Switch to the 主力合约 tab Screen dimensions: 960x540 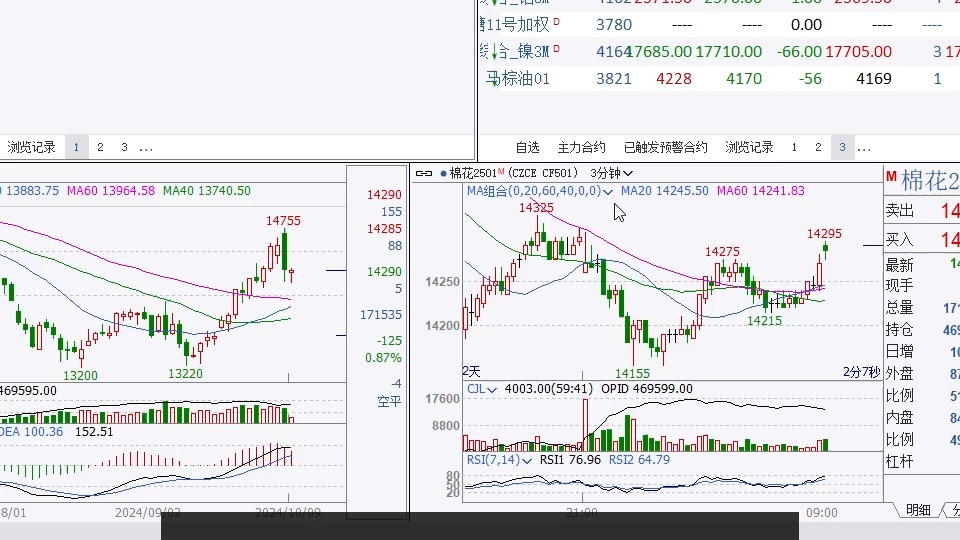pyautogui.click(x=581, y=147)
